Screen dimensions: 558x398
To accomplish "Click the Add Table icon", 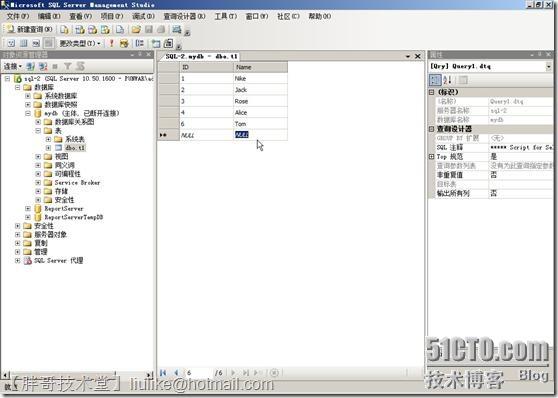I will click(x=156, y=43).
